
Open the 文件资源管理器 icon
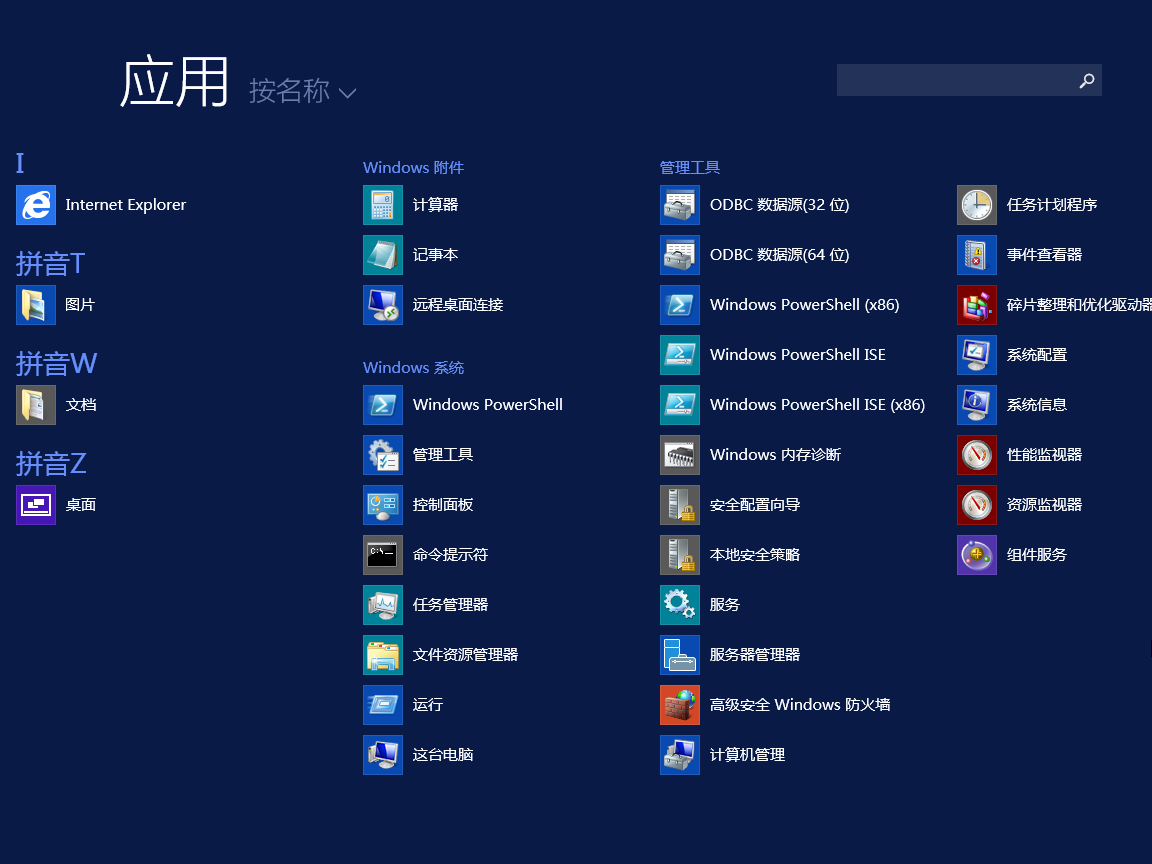coord(383,655)
